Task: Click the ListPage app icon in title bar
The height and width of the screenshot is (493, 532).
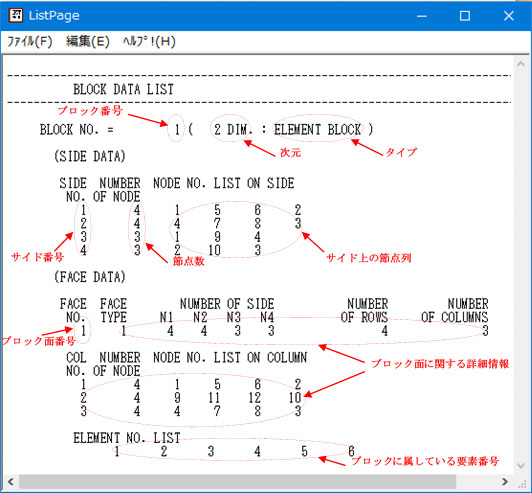Action: point(16,16)
